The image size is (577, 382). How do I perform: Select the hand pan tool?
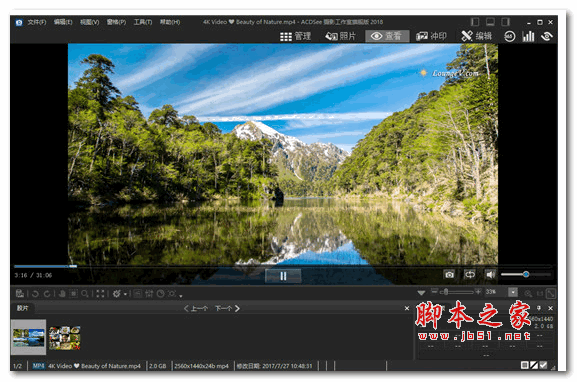(62, 294)
